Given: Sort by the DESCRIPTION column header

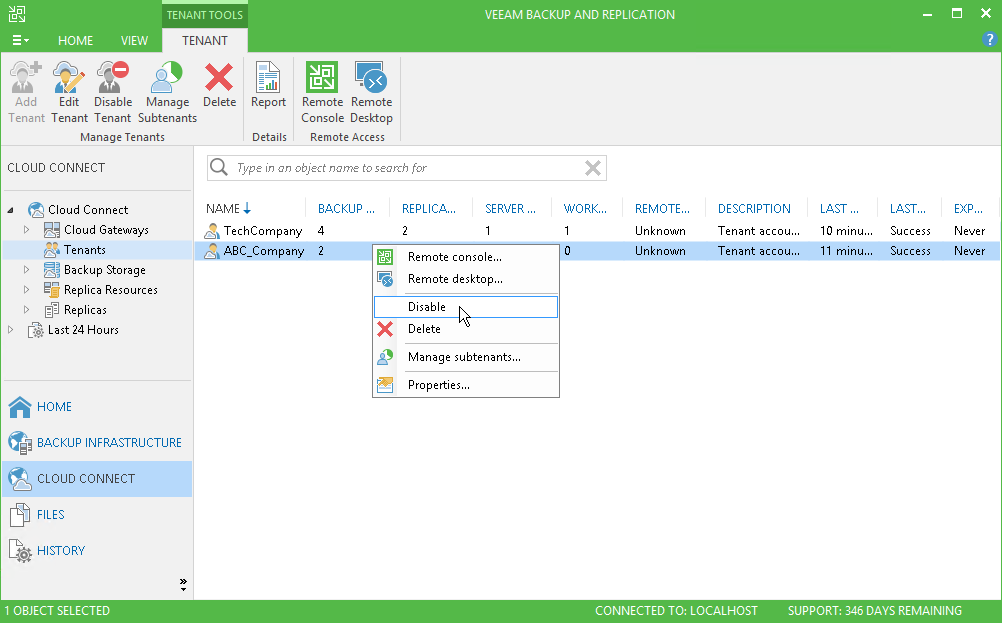Looking at the screenshot, I should point(754,209).
